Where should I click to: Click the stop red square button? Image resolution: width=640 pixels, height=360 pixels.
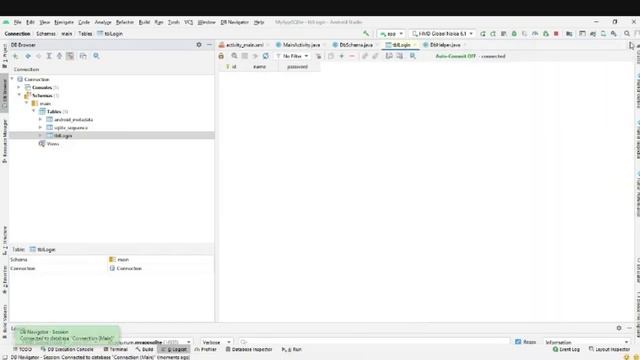(556, 33)
